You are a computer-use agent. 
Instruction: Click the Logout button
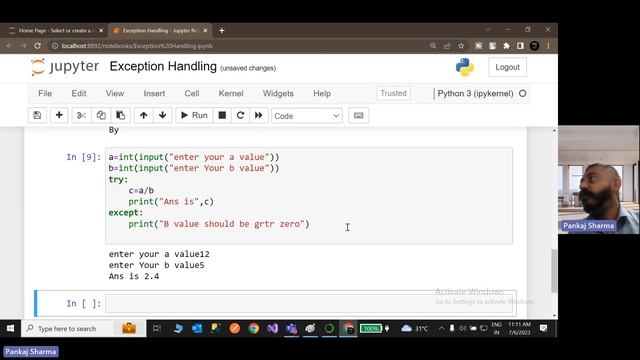pyautogui.click(x=507, y=67)
